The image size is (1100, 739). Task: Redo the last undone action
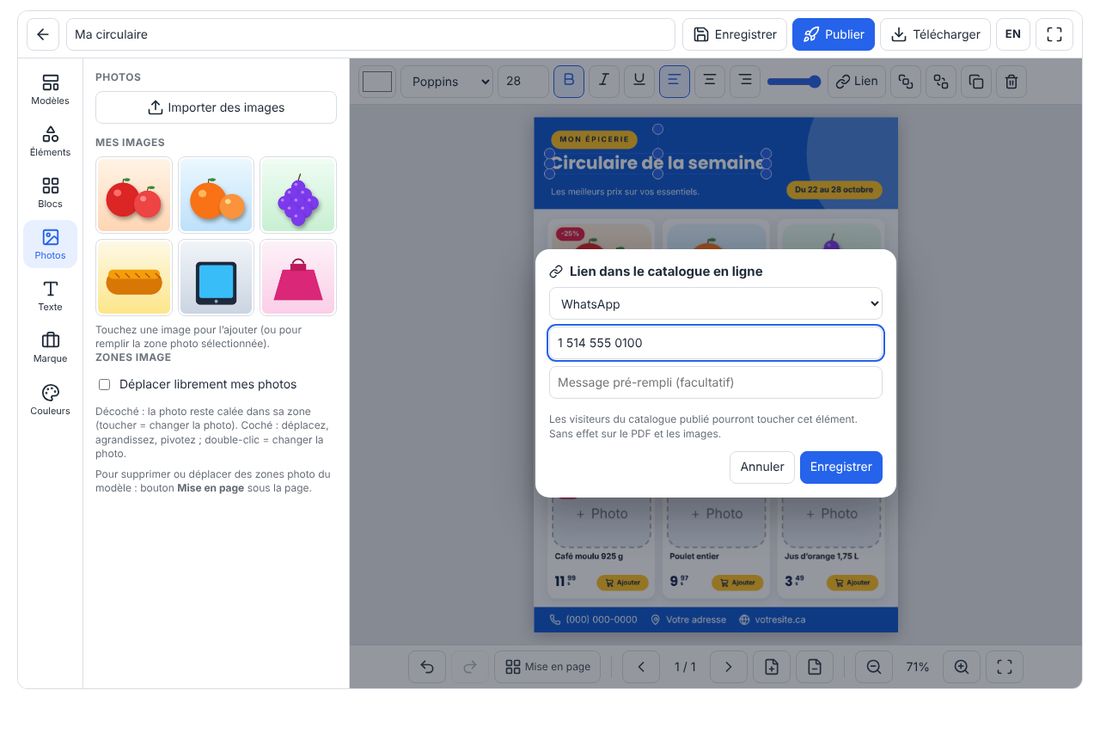pos(469,667)
